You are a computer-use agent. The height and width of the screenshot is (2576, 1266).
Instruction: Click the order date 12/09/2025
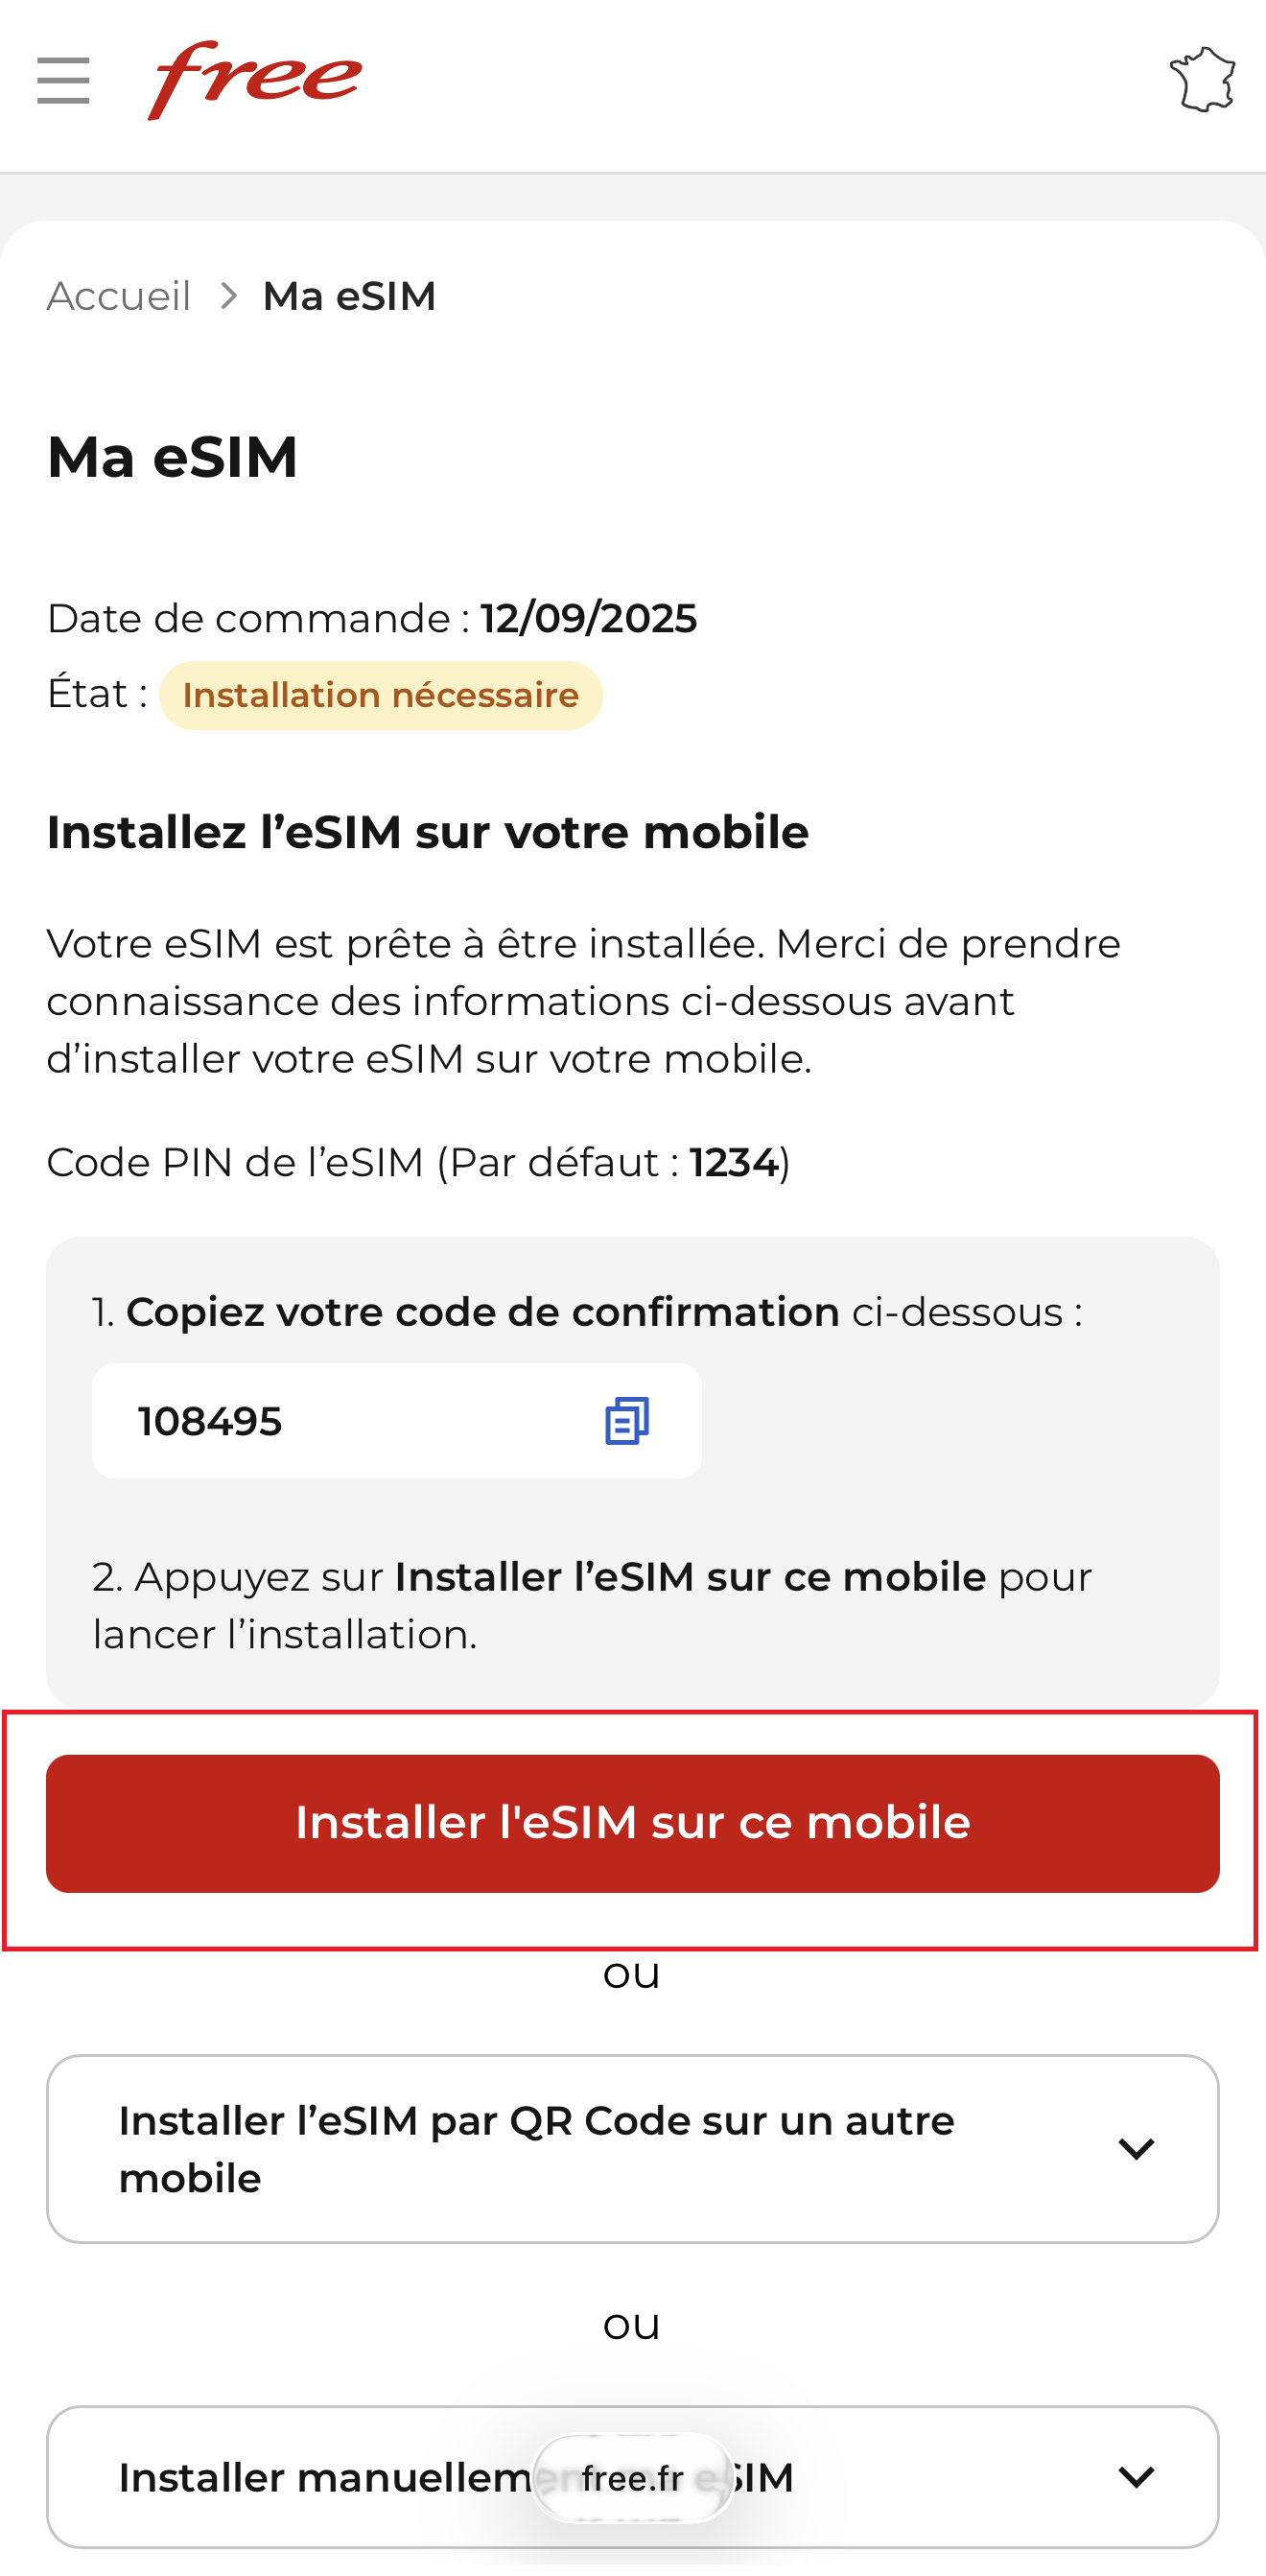pos(588,618)
